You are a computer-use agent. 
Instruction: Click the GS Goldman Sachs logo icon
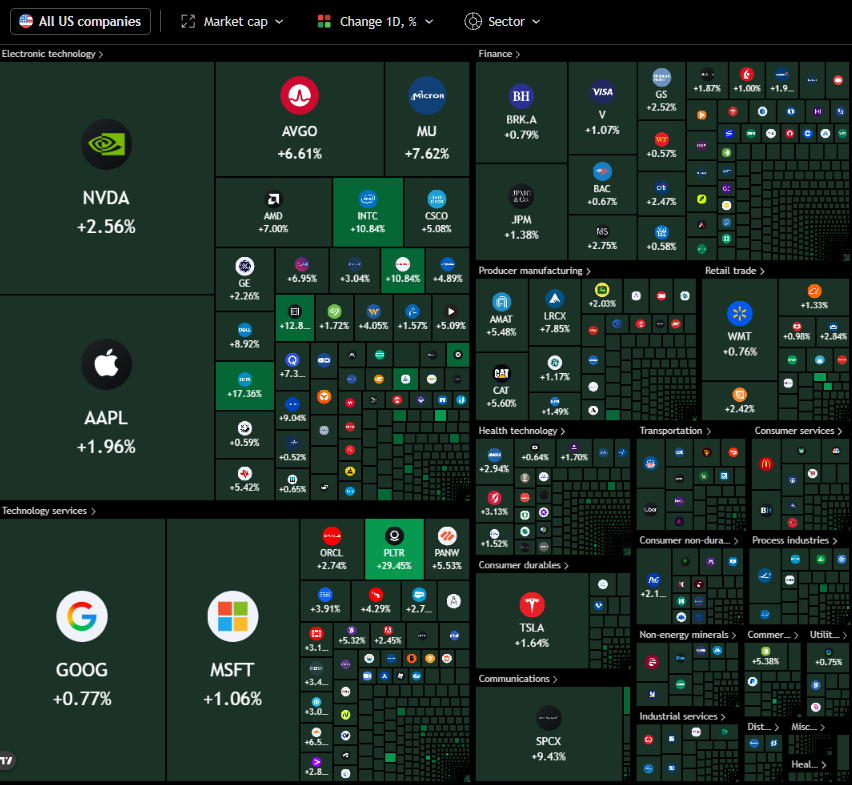[661, 77]
